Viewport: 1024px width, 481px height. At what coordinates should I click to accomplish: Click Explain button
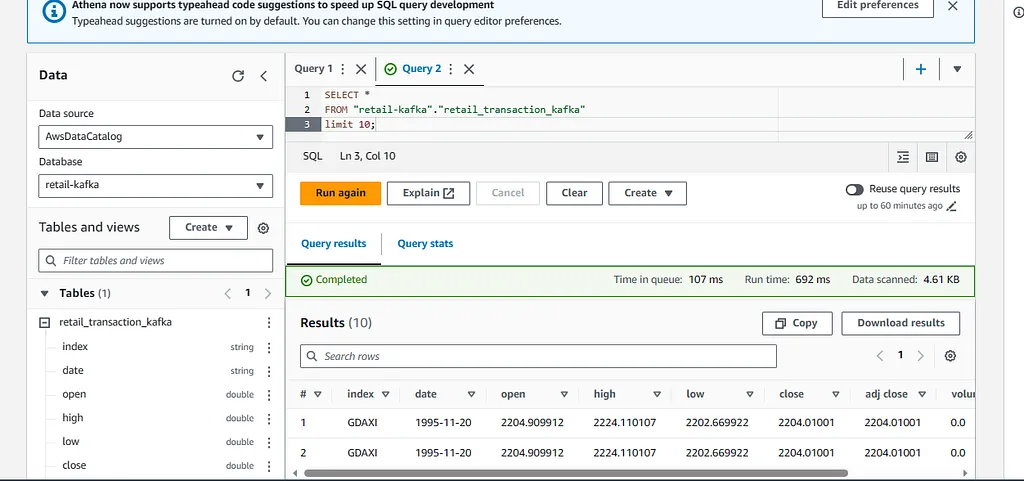(428, 193)
